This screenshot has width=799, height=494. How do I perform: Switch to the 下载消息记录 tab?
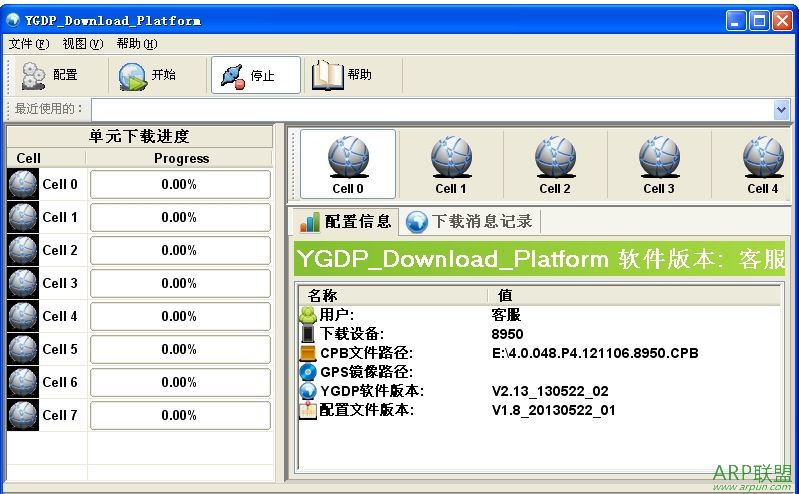[x=470, y=221]
